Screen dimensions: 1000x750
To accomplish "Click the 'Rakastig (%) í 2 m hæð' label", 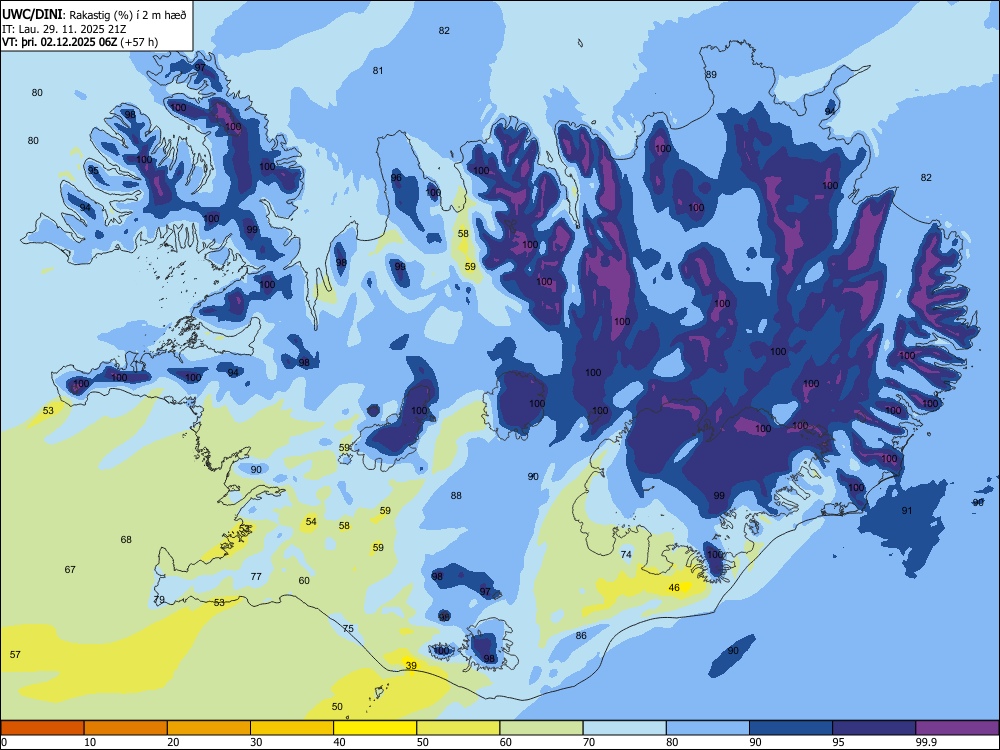I will pos(128,15).
